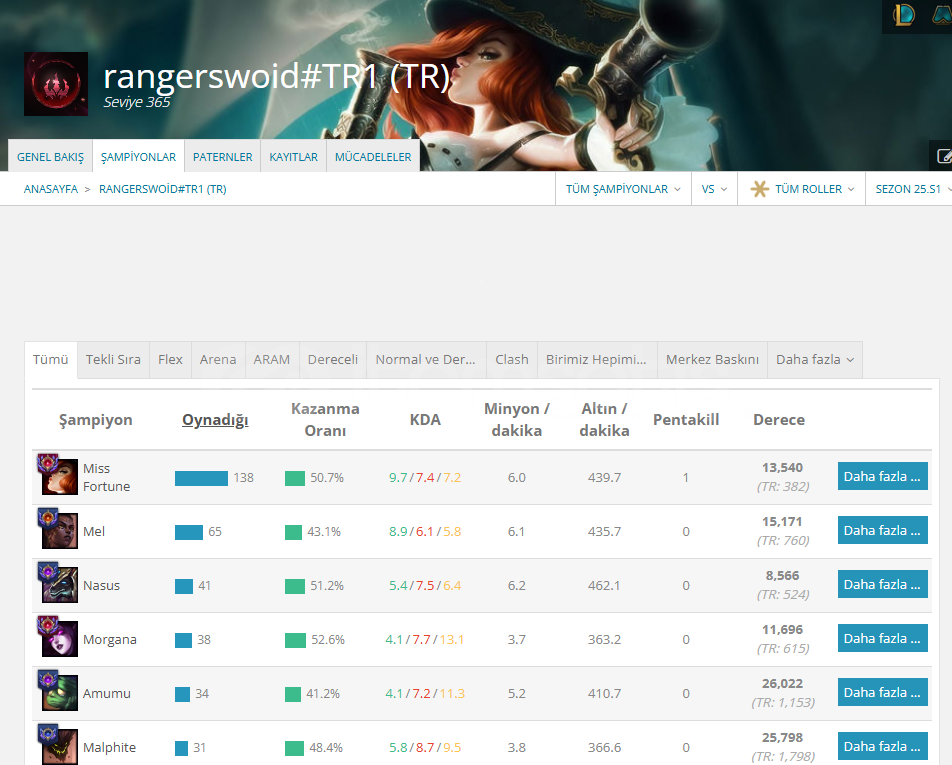Viewport: 952px width, 765px height.
Task: Click the Amumu champion portrait
Action: pyautogui.click(x=60, y=693)
